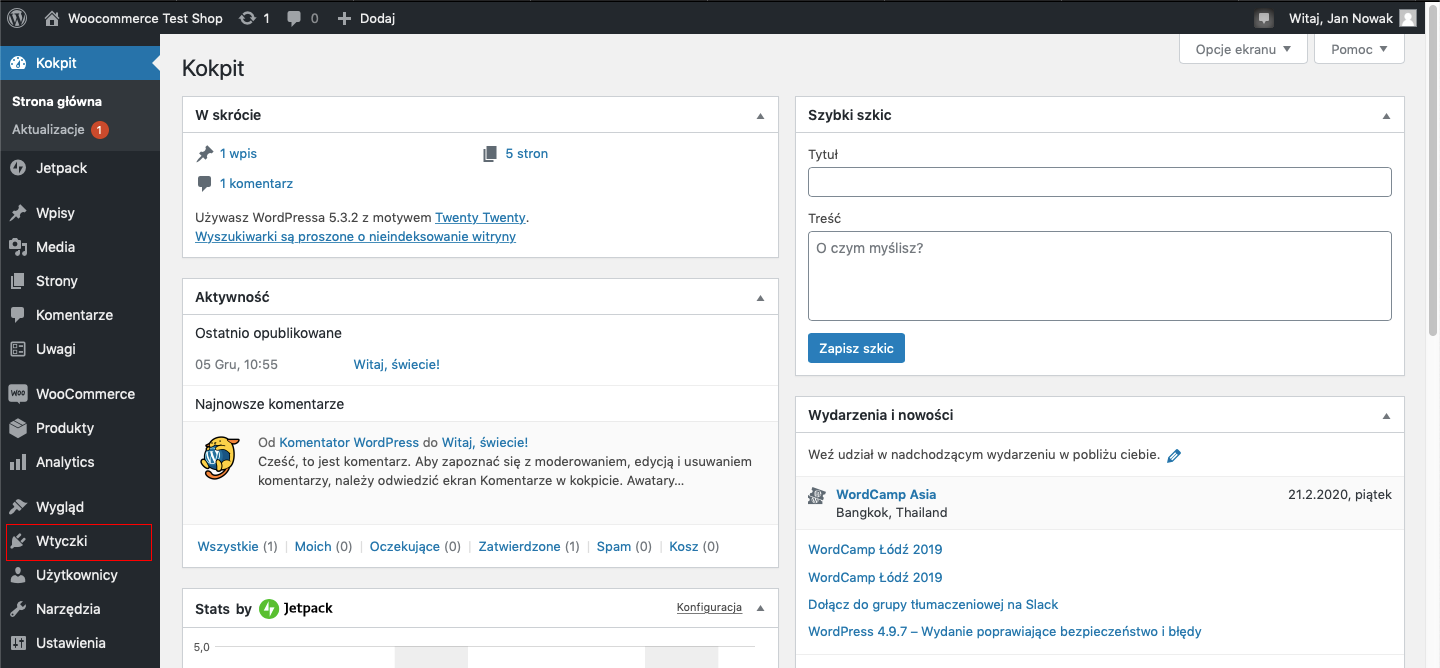Click the Użytkownicy person icon
This screenshot has height=668, width=1440.
tap(18, 575)
